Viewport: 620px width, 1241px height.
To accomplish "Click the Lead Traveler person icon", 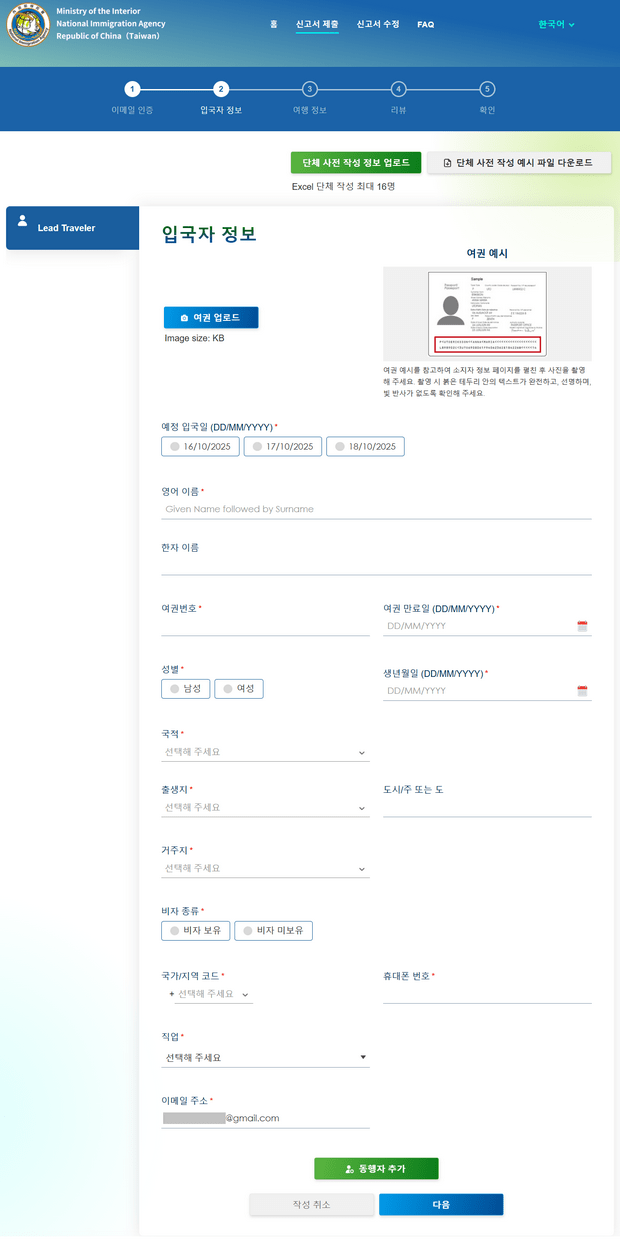I will click(23, 222).
